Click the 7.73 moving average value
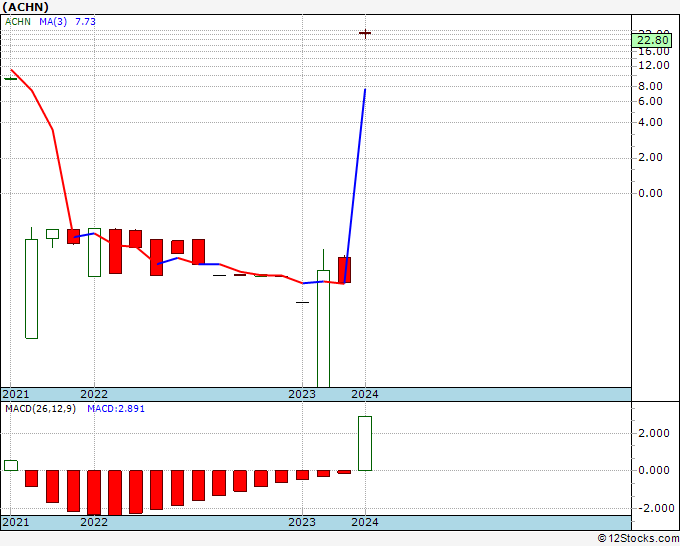 85,22
